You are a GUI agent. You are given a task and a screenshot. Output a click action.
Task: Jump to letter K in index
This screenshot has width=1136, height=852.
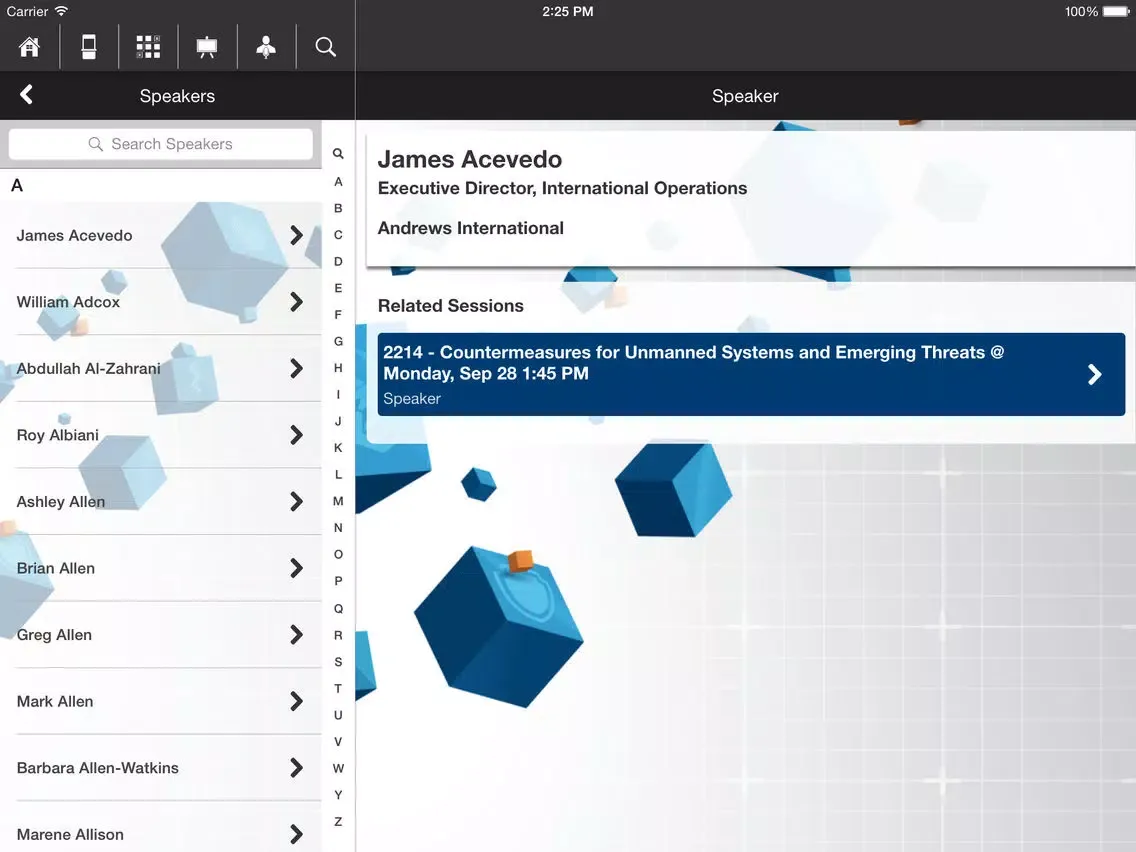click(x=338, y=448)
